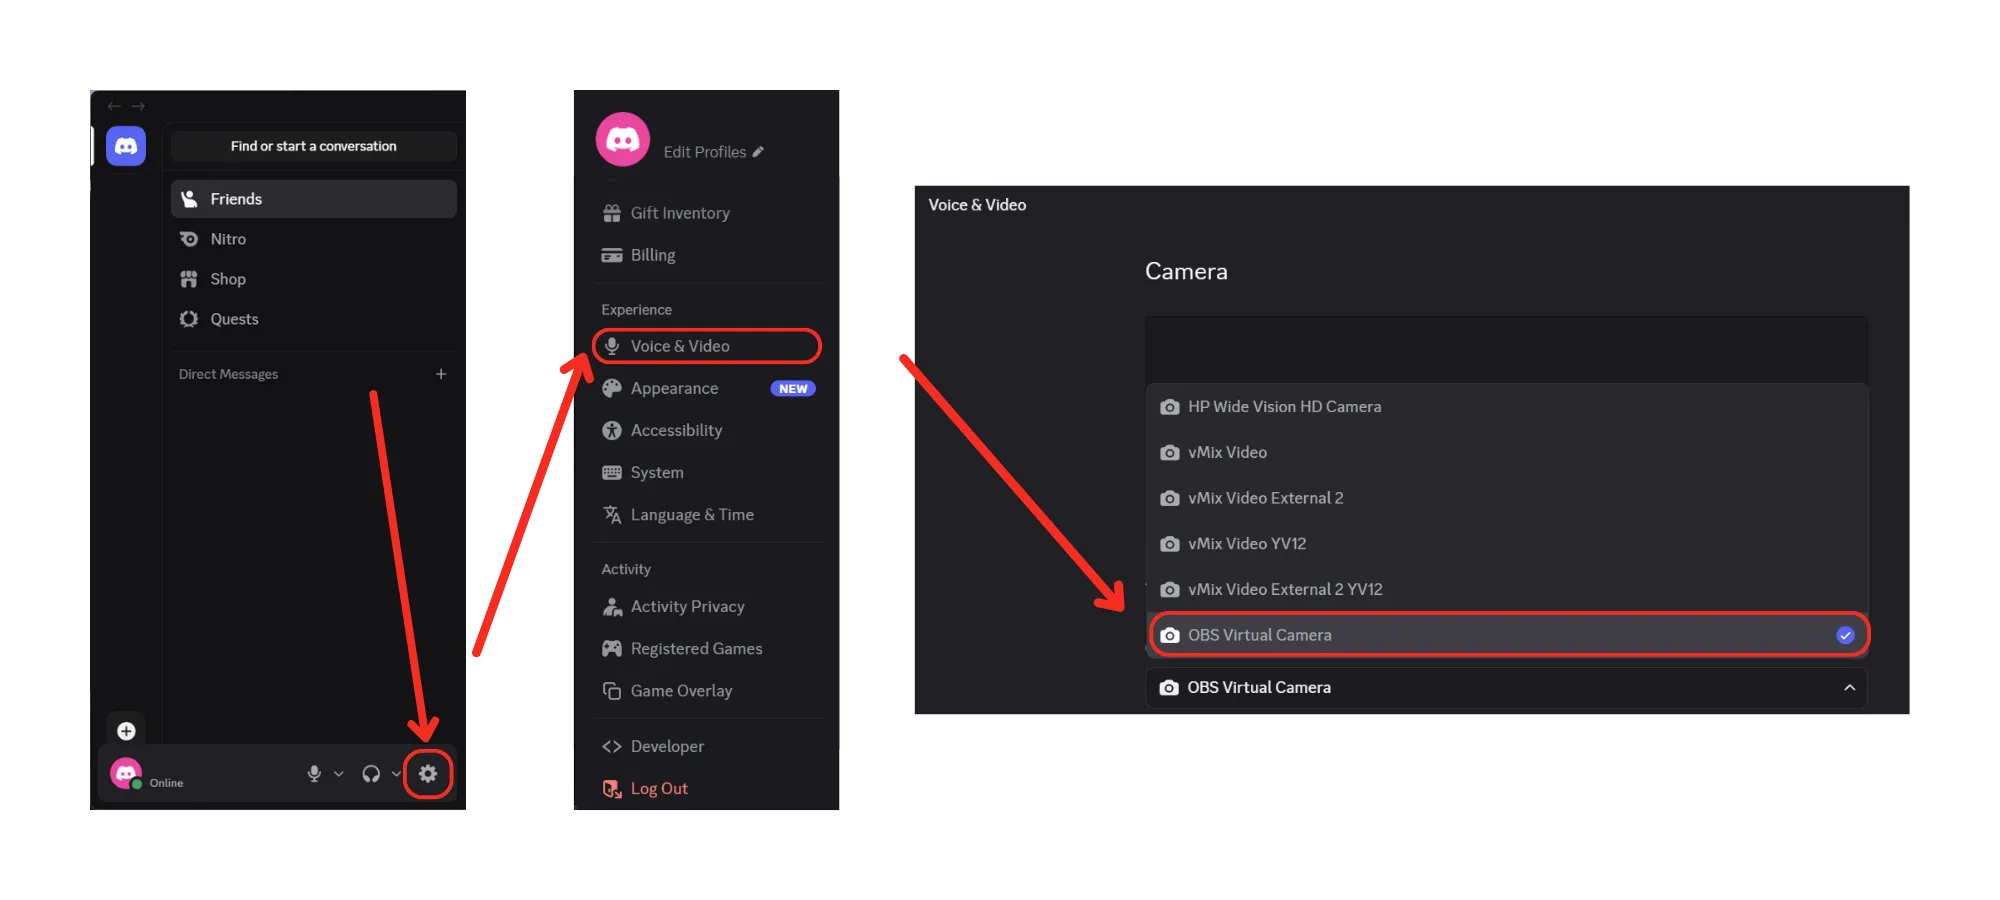Open Appearance settings
This screenshot has height=900, width=2000.
point(707,388)
